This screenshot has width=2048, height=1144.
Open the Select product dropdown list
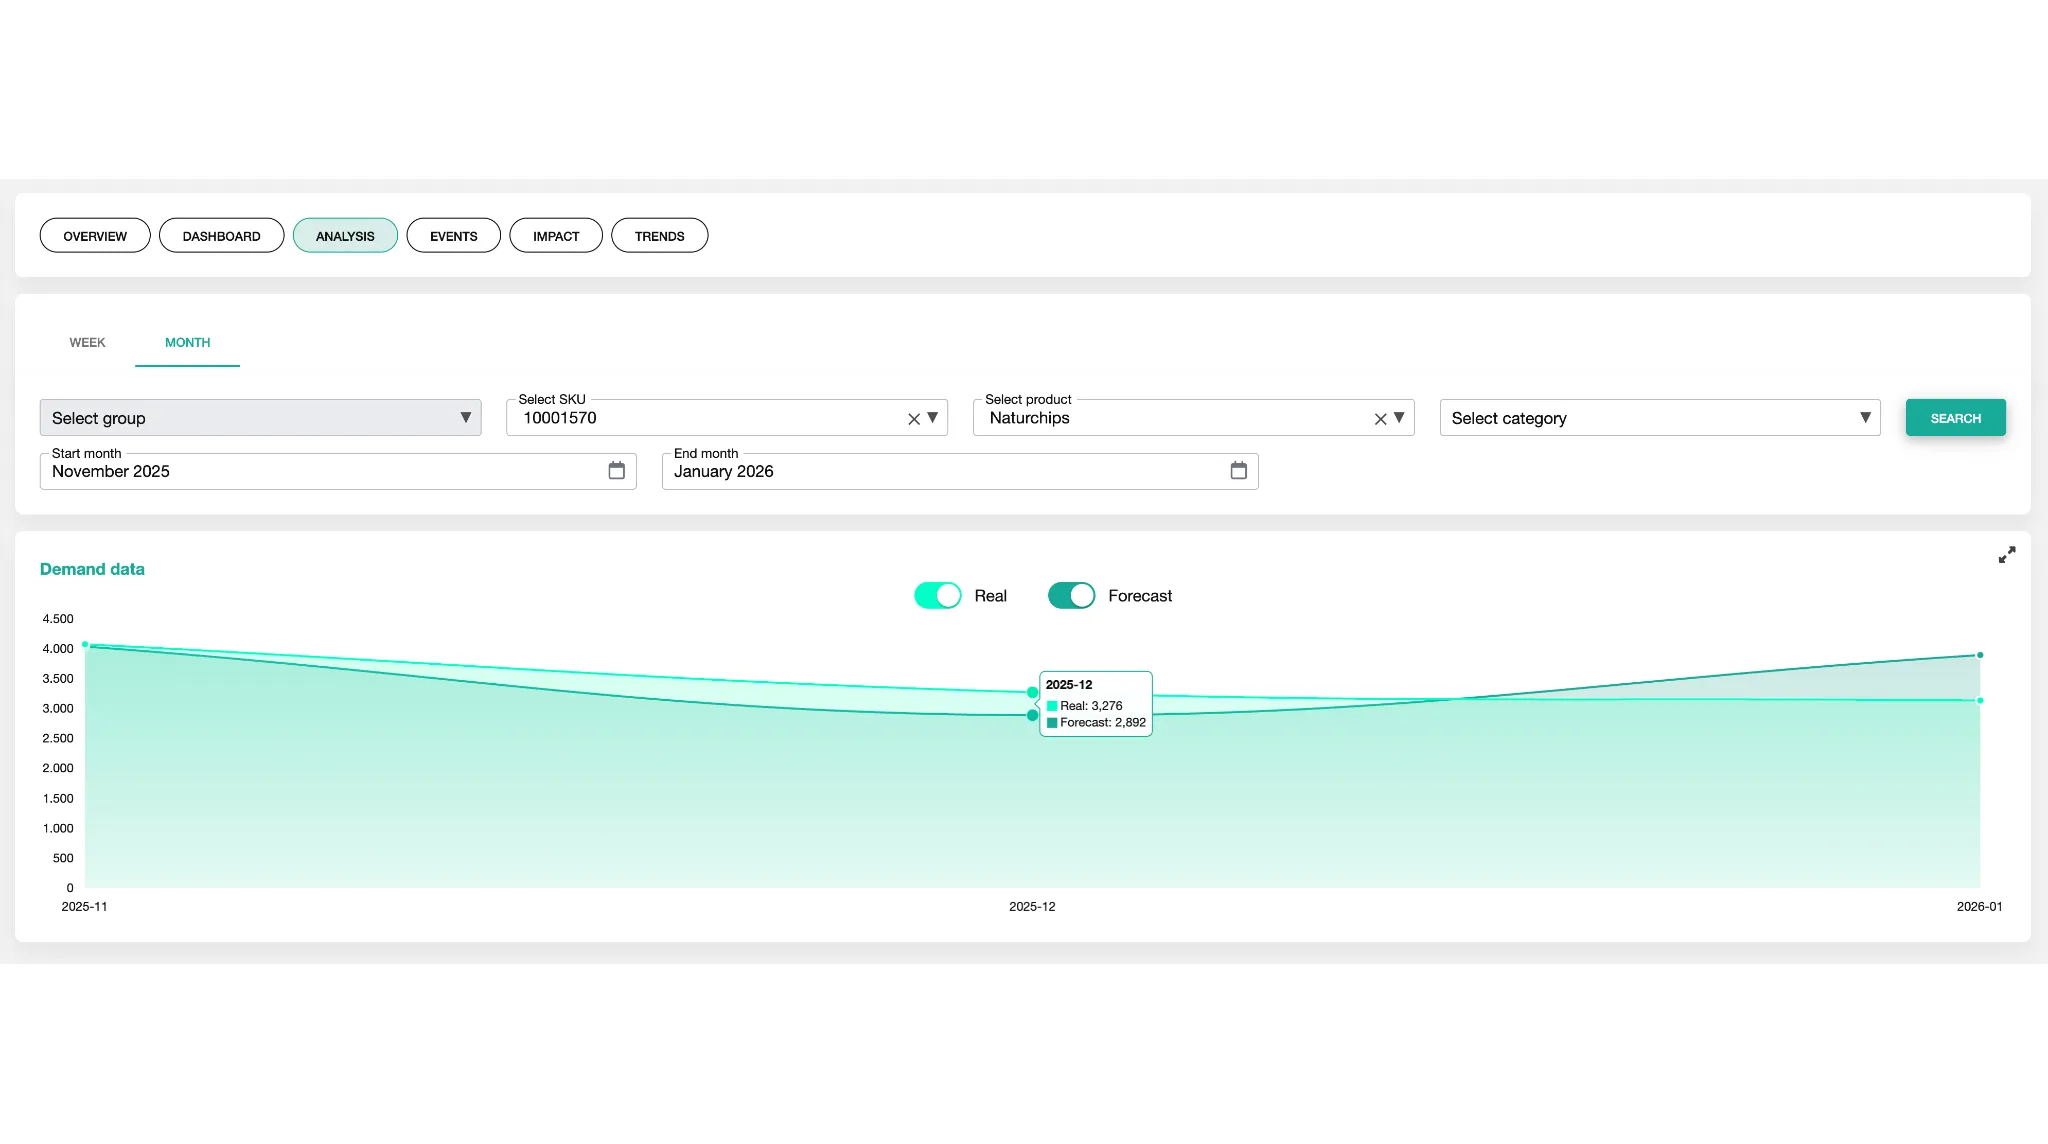(x=1400, y=418)
